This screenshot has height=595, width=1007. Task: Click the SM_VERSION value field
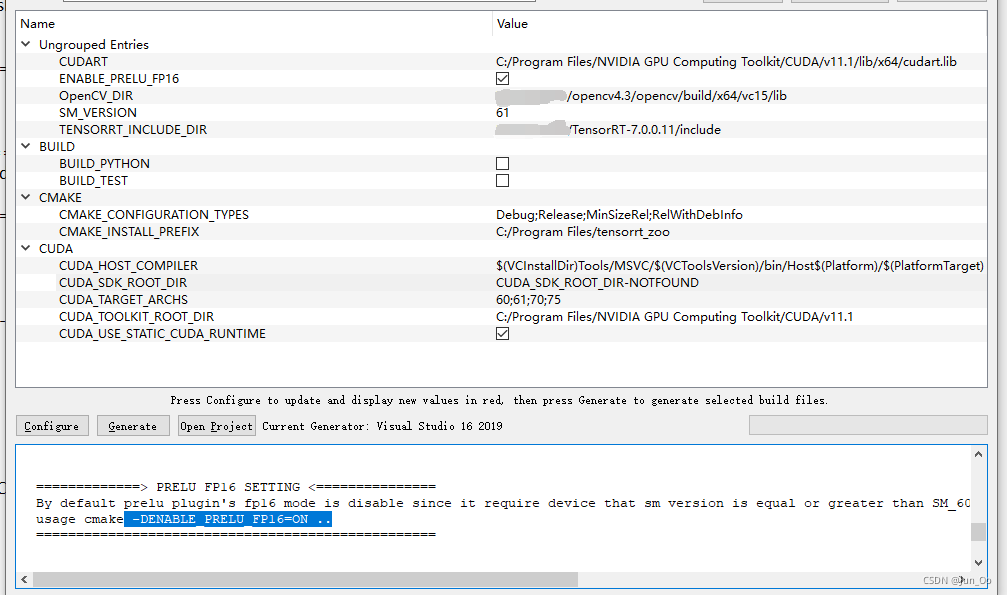tap(550, 112)
